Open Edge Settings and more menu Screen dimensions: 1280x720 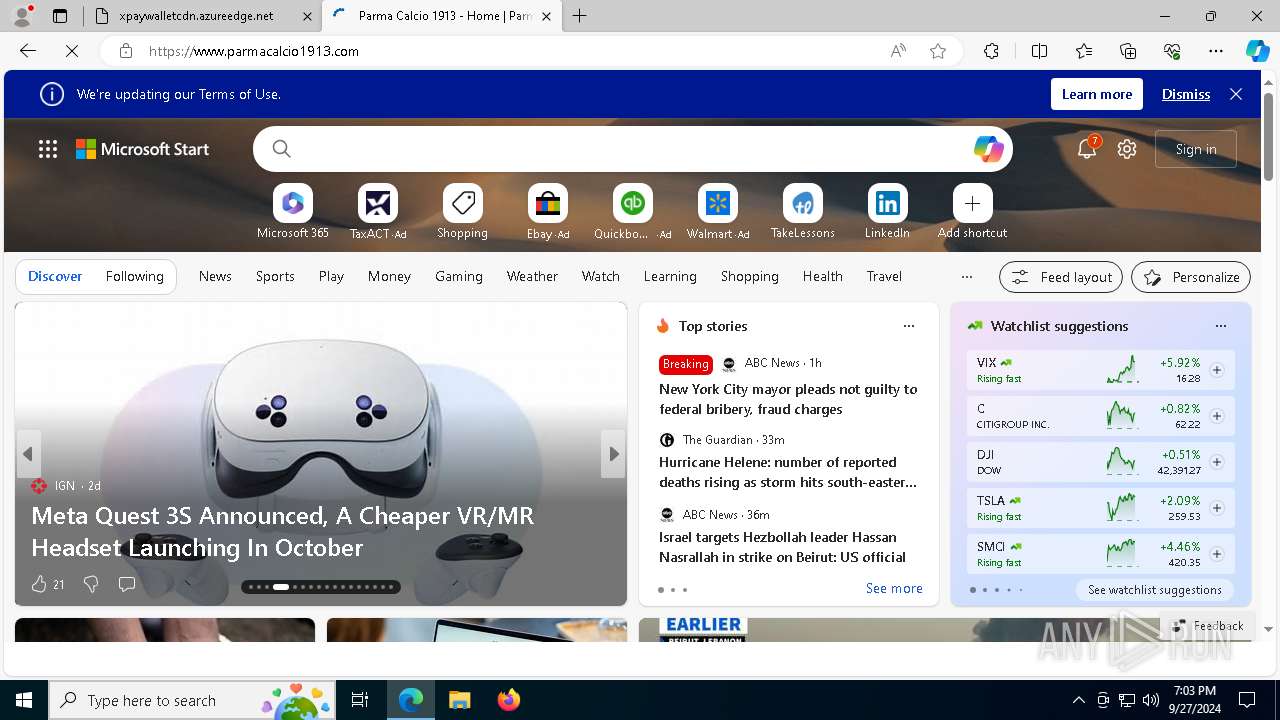1216,51
